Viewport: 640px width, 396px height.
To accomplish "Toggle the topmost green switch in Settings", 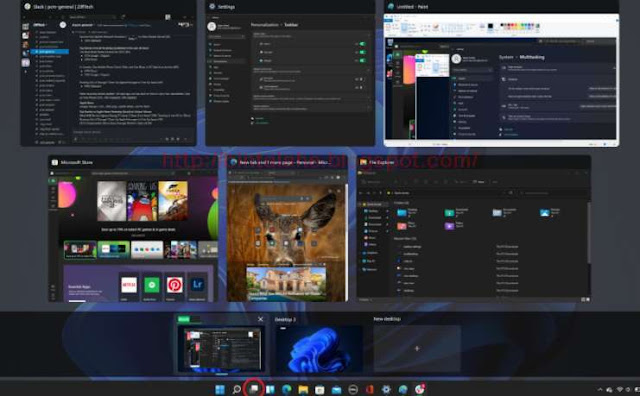I will tap(362, 44).
